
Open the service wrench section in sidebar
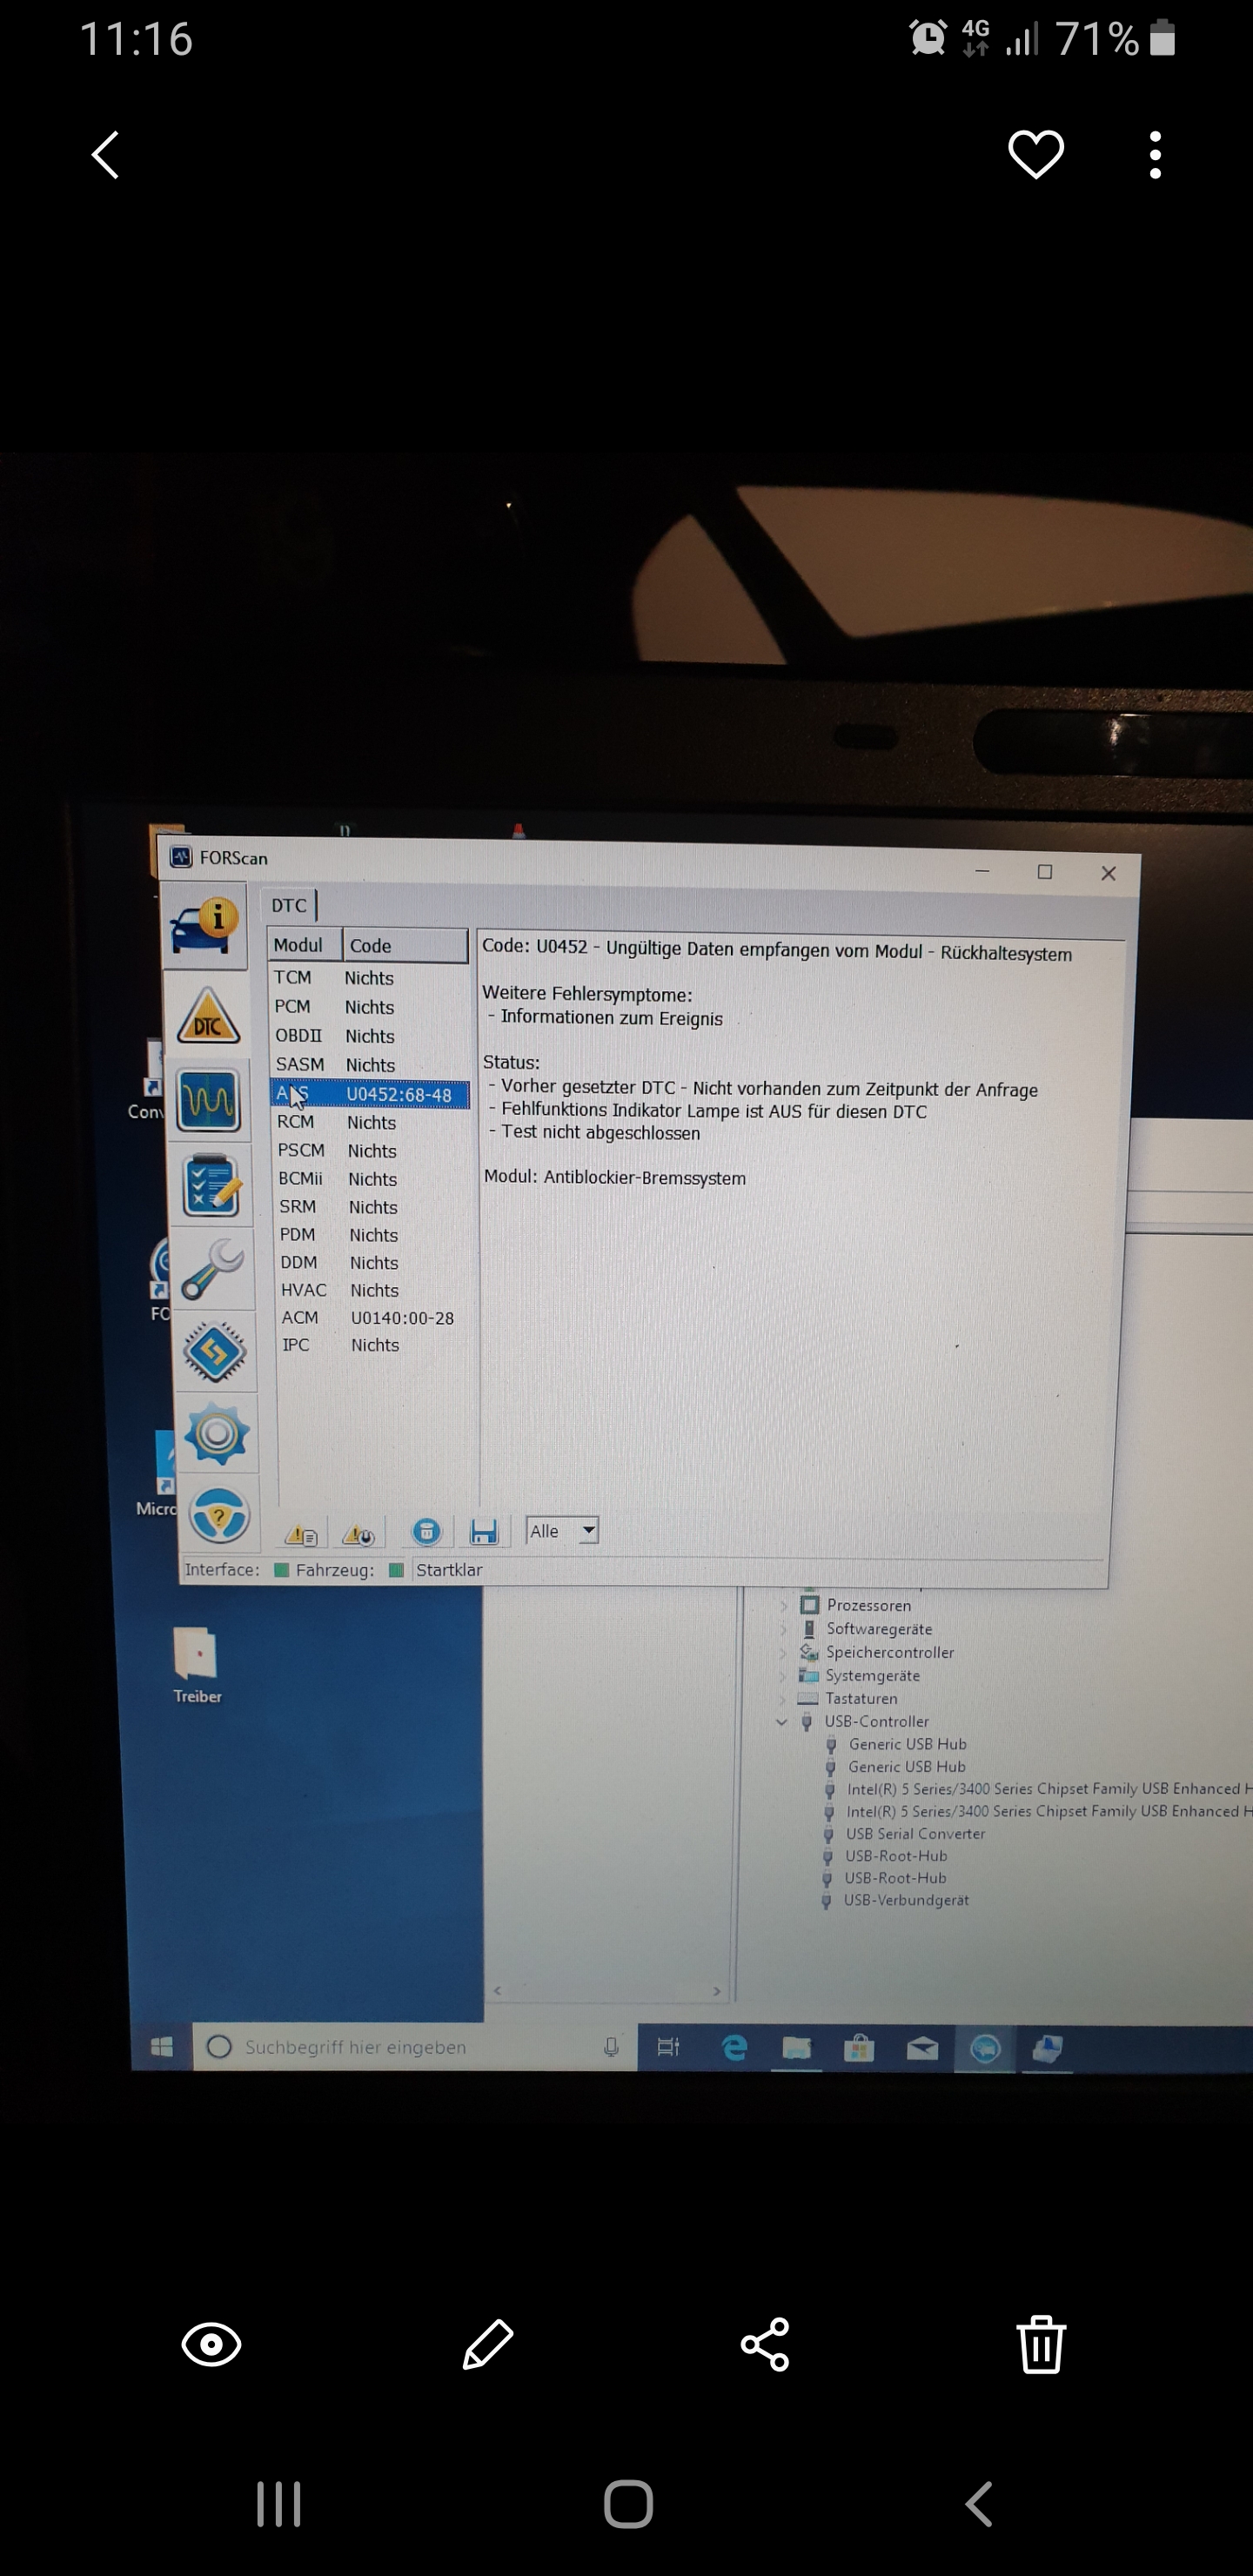click(x=213, y=1268)
